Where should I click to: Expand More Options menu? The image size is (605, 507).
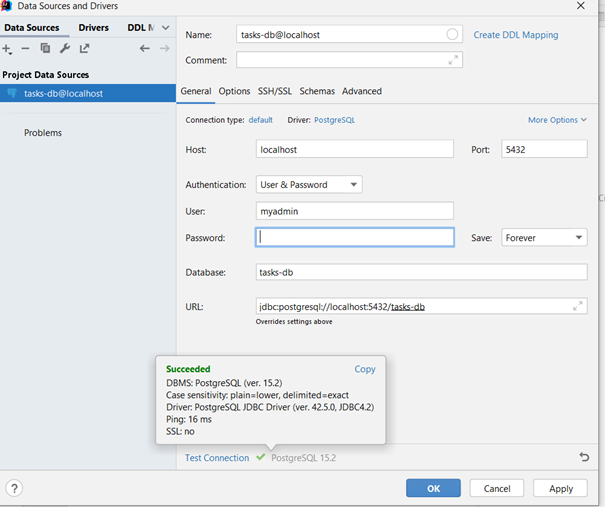(x=557, y=120)
